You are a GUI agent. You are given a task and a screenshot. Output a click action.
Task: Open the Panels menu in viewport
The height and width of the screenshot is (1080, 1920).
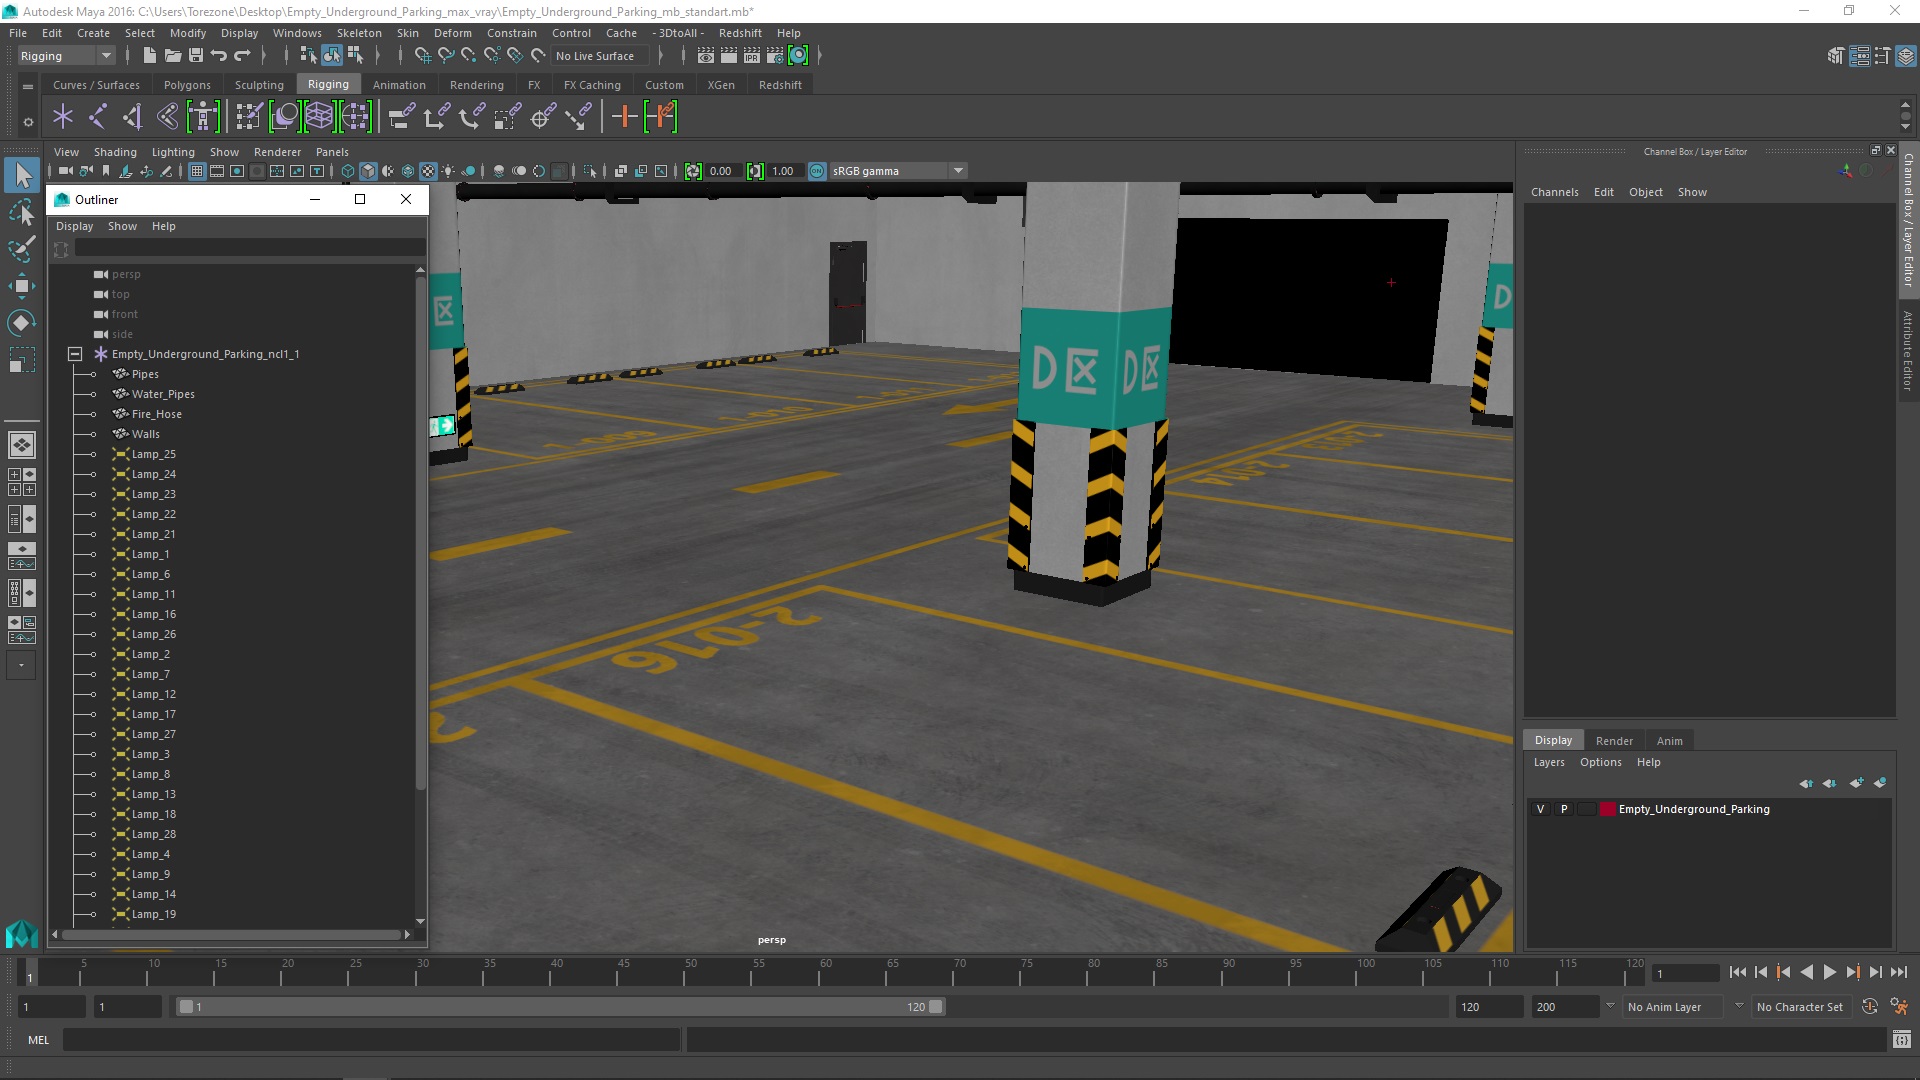click(332, 152)
